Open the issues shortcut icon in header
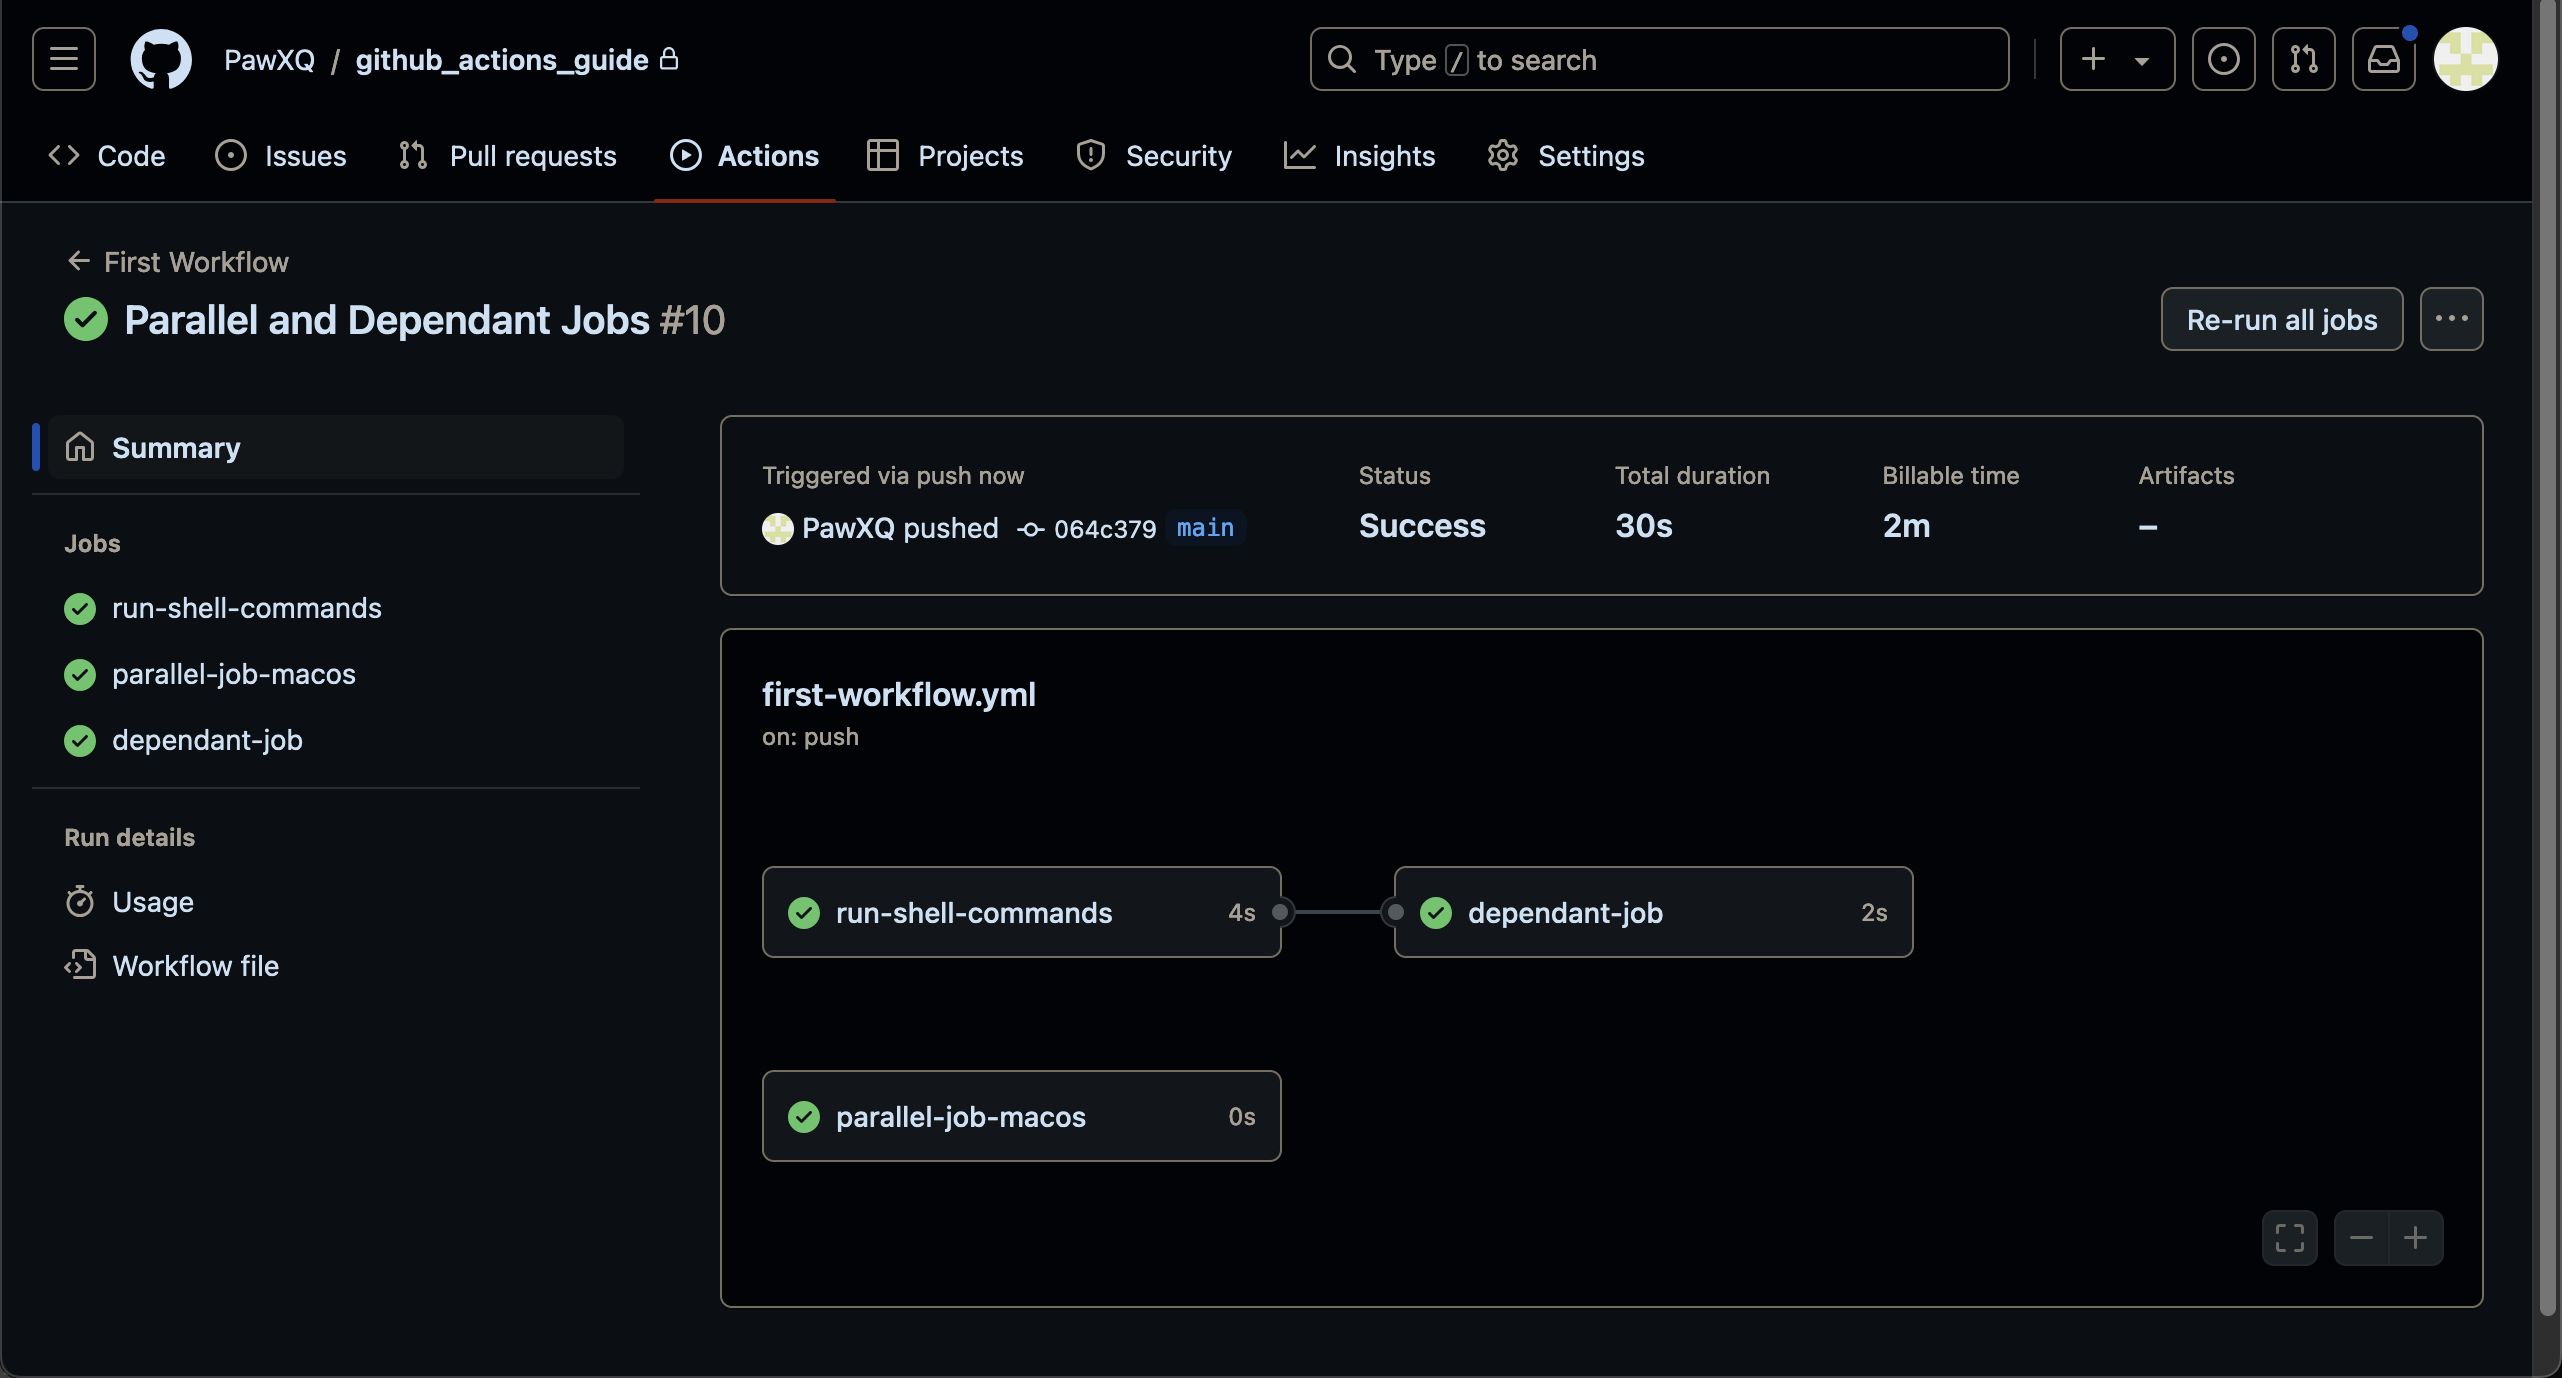The image size is (2562, 1378). [2223, 59]
